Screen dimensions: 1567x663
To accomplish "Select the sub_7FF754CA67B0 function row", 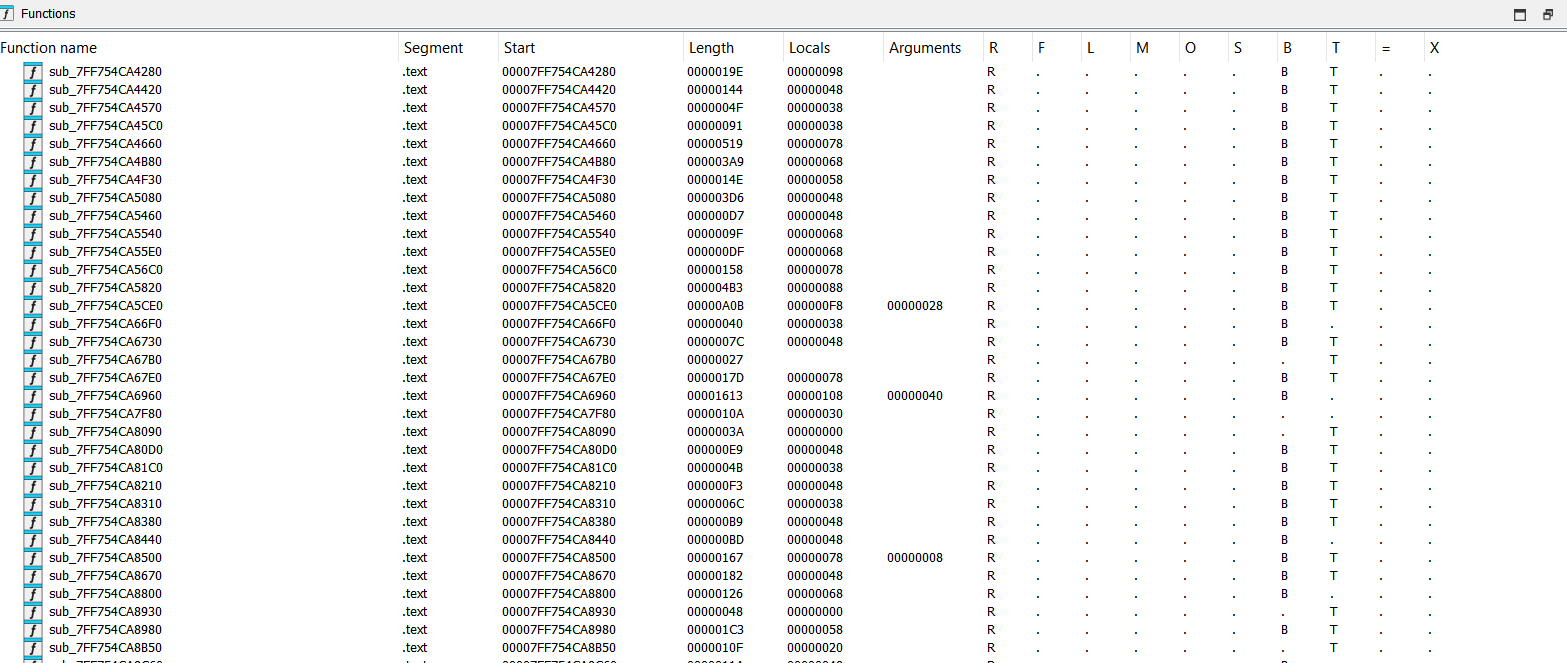I will [x=105, y=360].
